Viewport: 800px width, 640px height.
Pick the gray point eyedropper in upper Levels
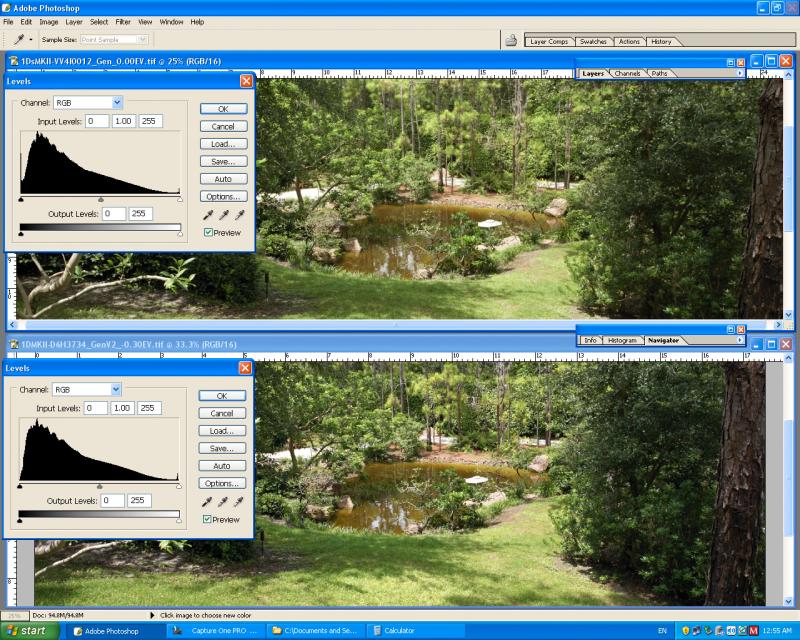click(223, 215)
